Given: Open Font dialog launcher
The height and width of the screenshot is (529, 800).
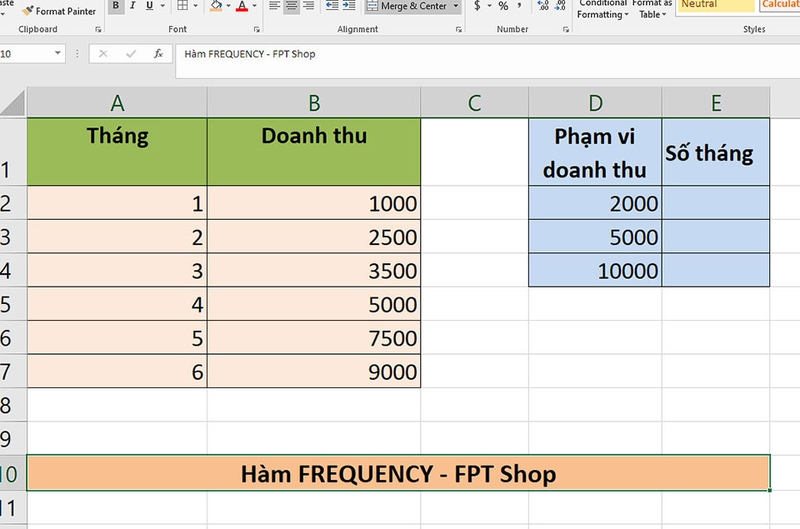Looking at the screenshot, I should click(257, 30).
